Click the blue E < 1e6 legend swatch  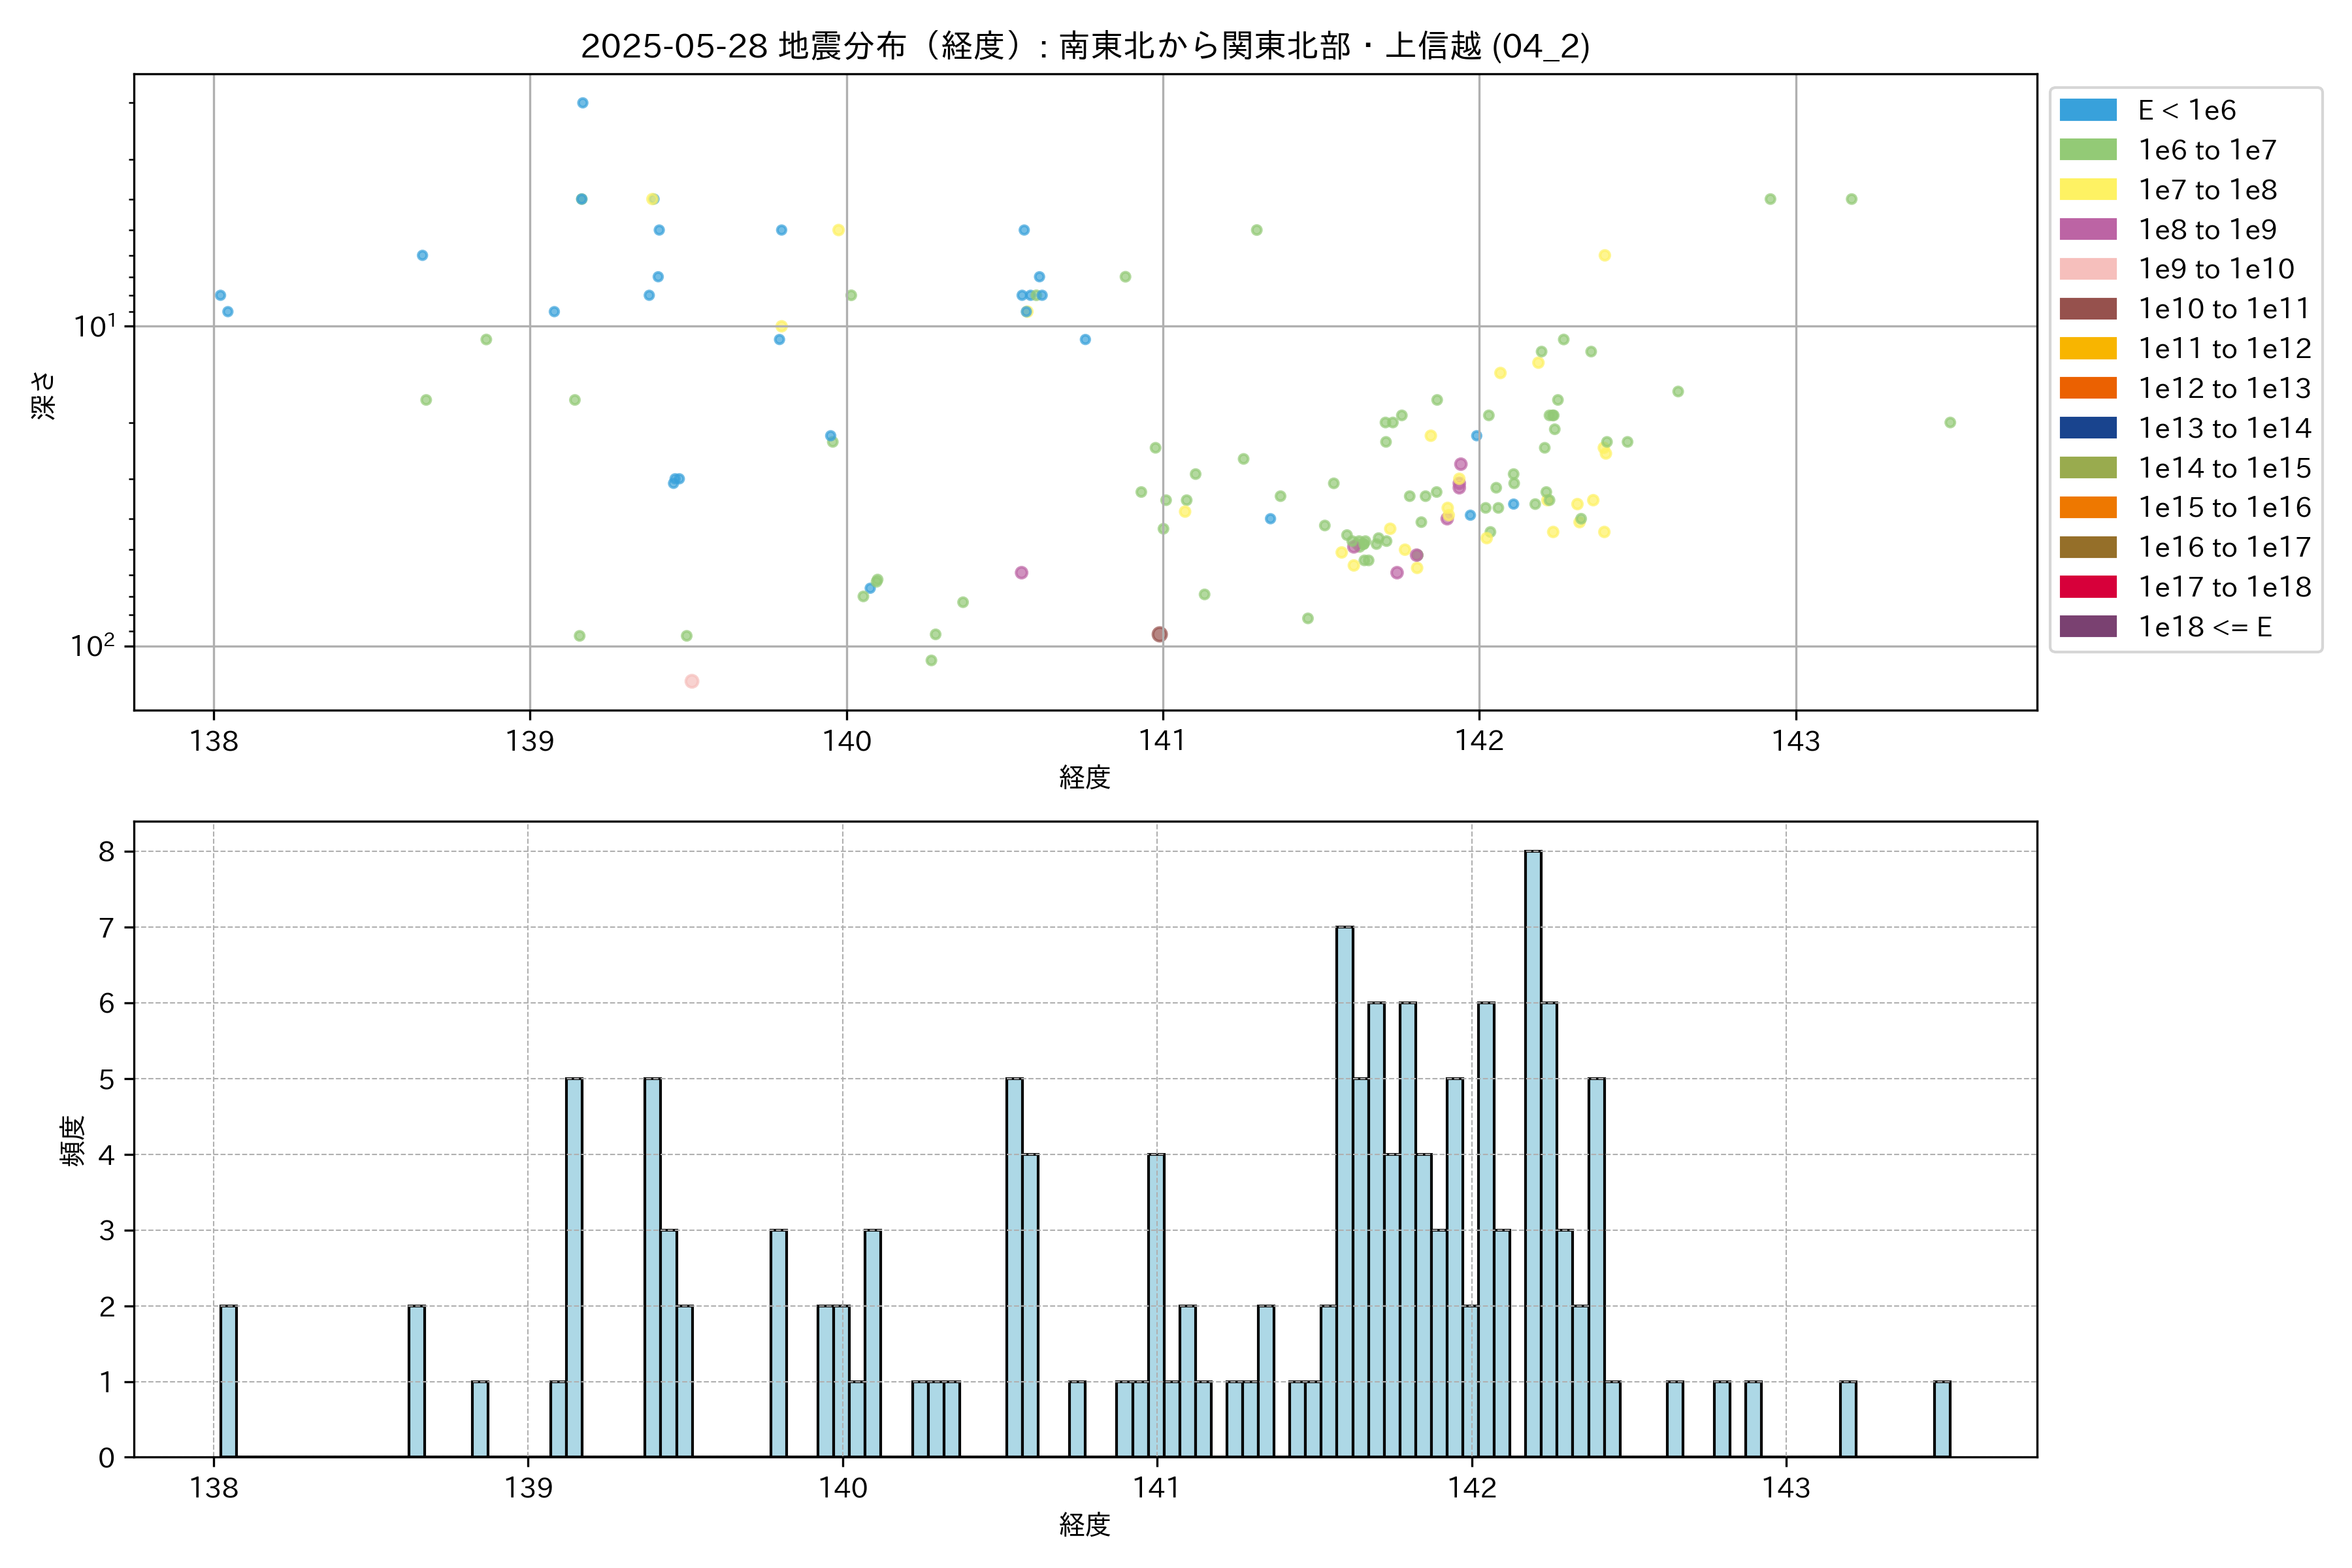pos(2087,110)
